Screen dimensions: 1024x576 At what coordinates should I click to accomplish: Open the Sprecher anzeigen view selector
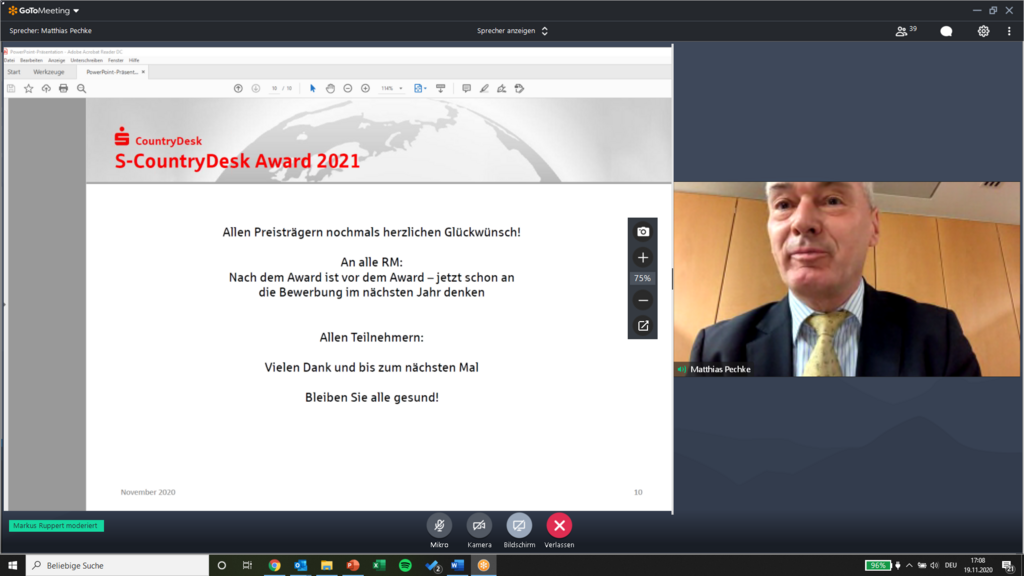tap(512, 31)
